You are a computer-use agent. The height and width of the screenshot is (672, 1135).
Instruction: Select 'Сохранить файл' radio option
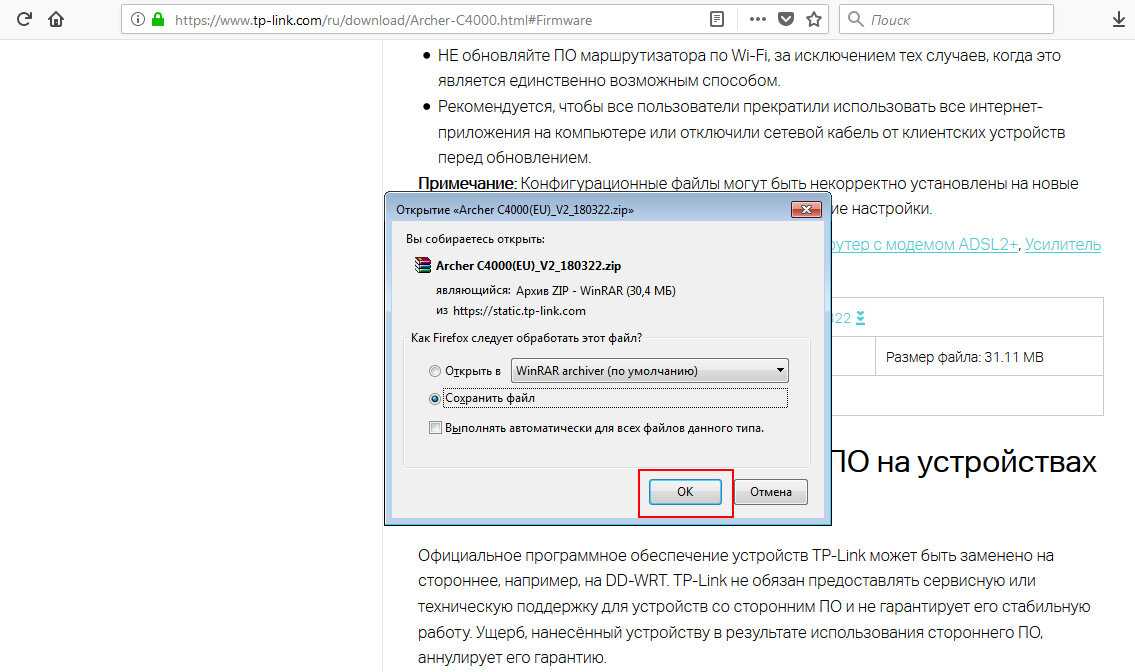434,398
